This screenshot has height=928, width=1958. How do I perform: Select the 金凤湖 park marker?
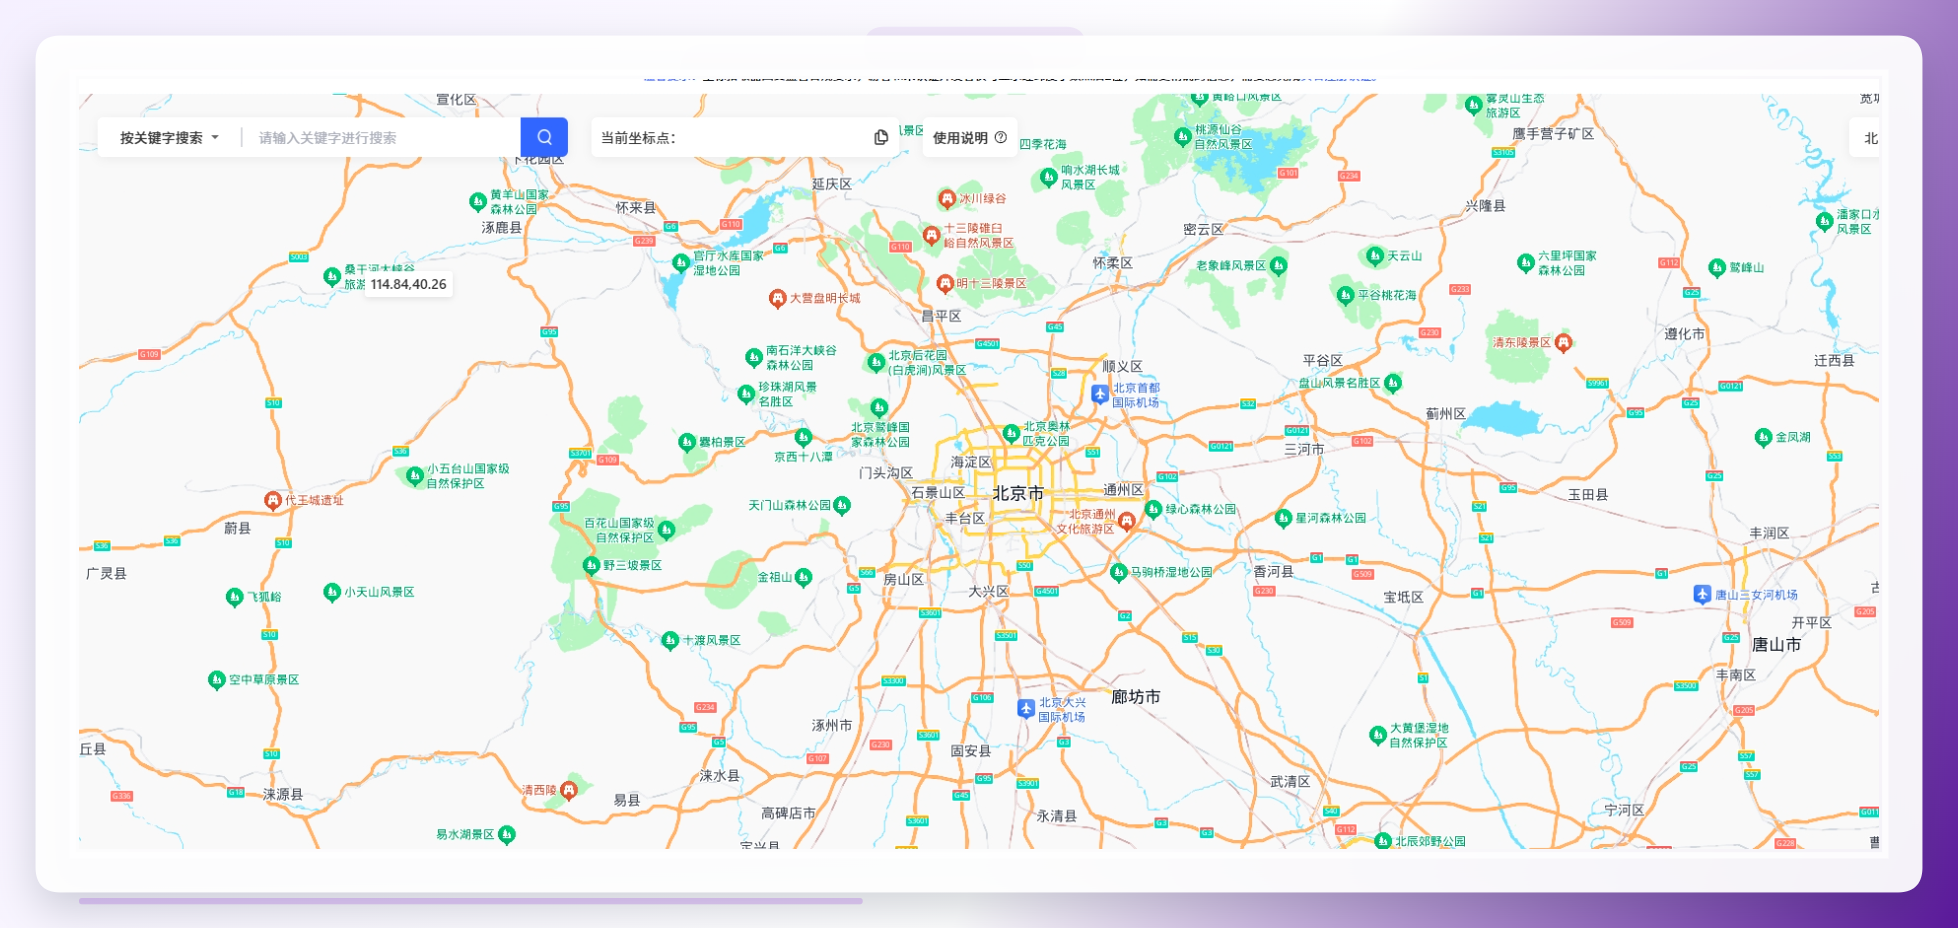click(1763, 437)
